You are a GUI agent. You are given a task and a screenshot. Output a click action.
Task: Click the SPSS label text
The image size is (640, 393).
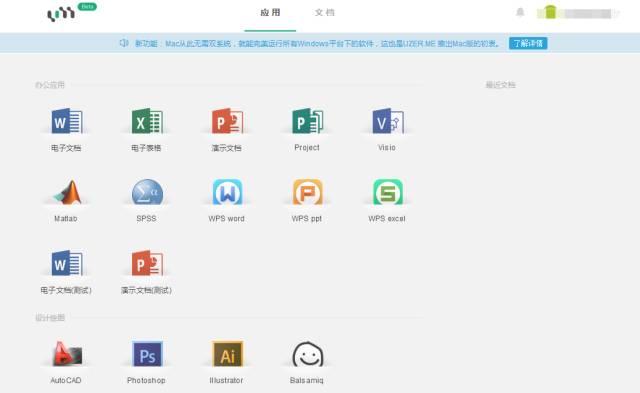coord(146,219)
